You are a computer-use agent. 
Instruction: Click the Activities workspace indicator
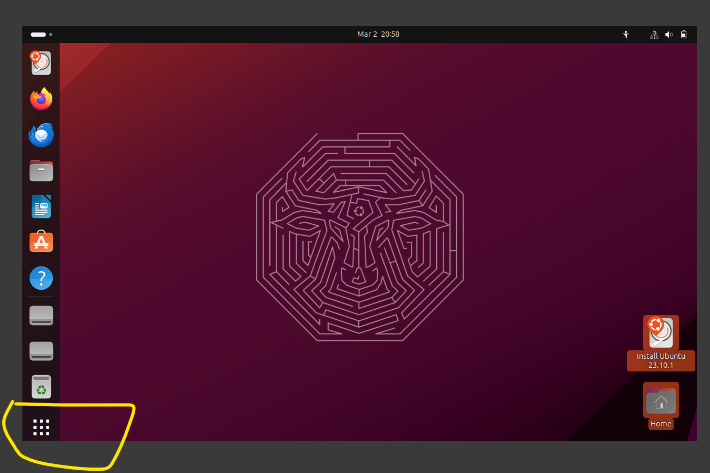[41, 34]
